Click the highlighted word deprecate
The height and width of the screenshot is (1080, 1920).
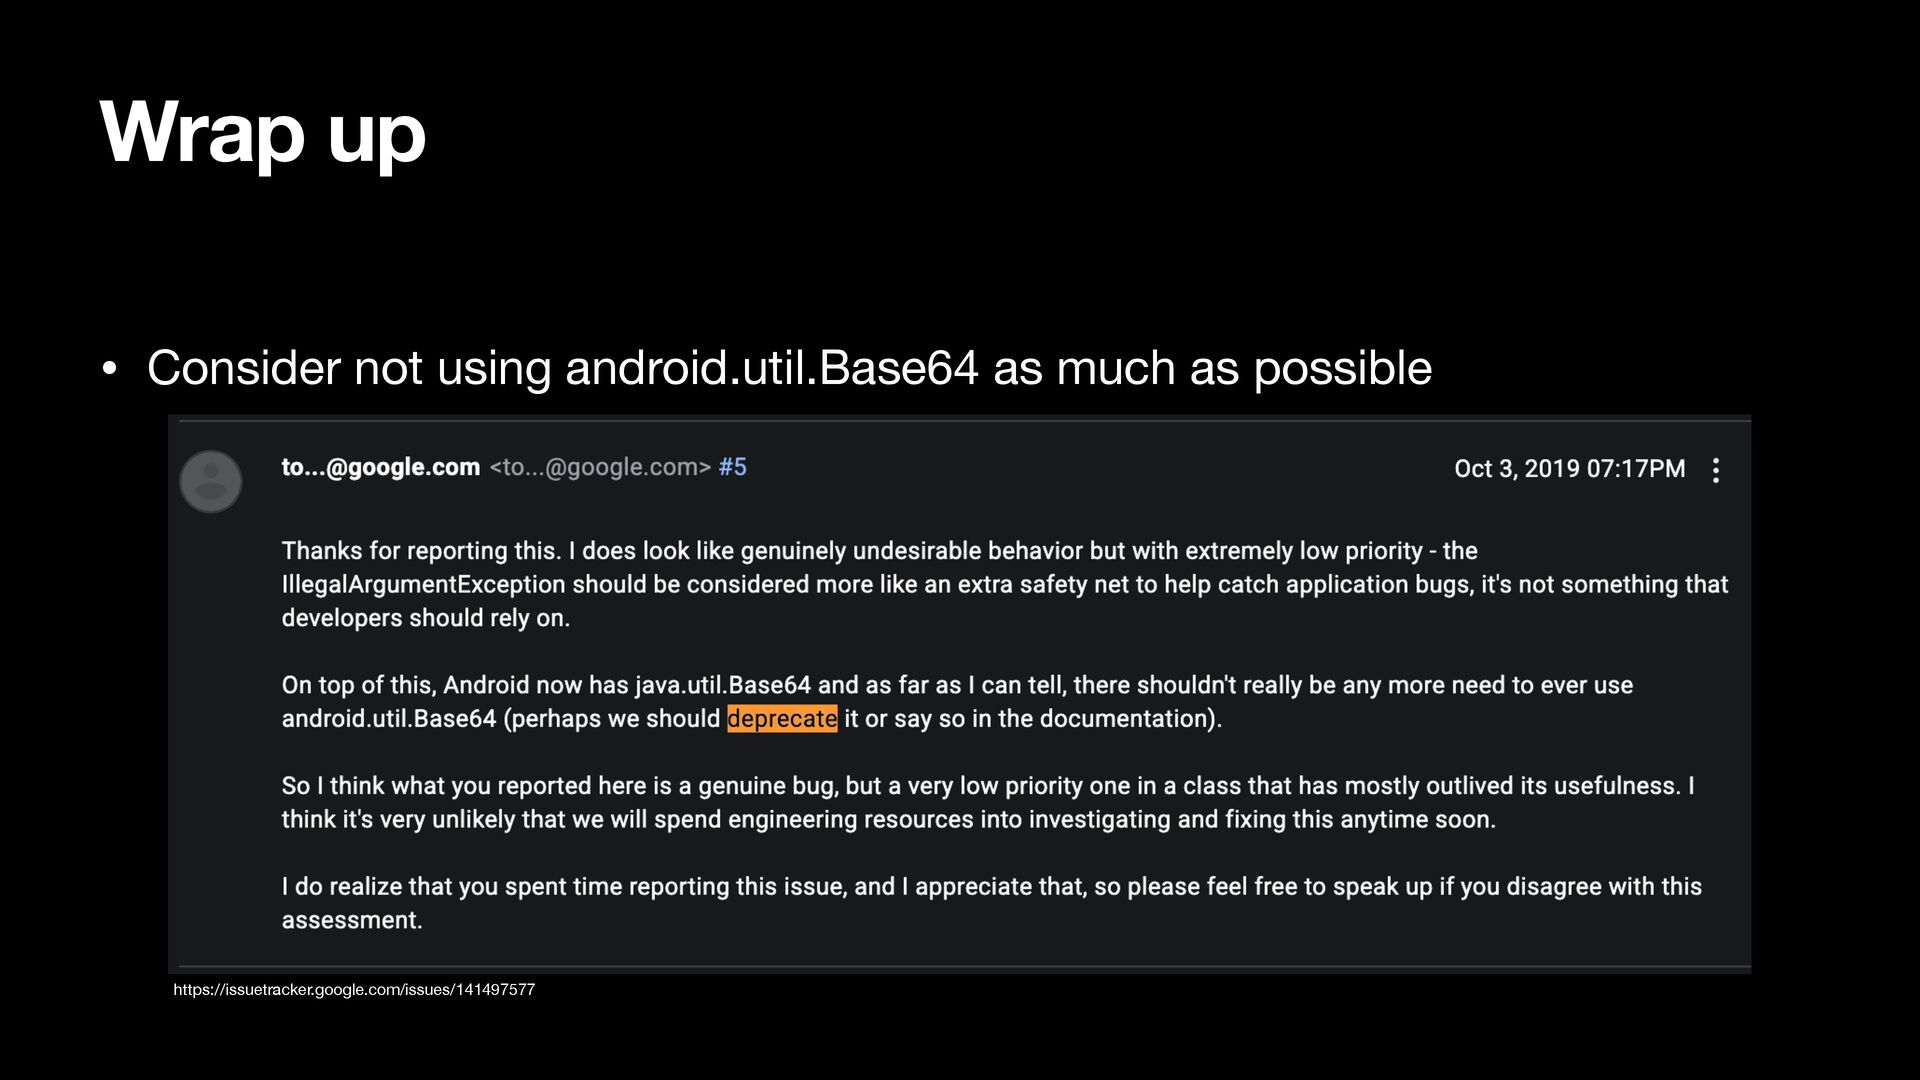coord(782,718)
